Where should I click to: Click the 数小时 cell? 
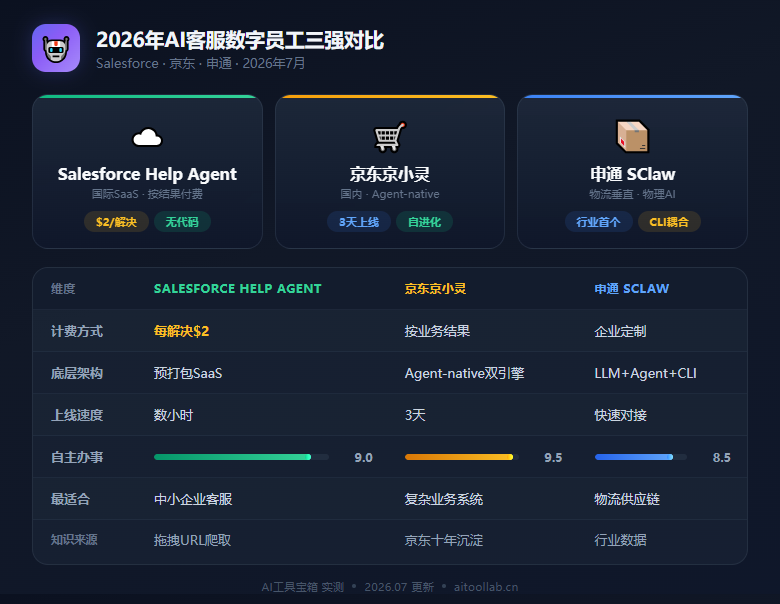tap(173, 415)
